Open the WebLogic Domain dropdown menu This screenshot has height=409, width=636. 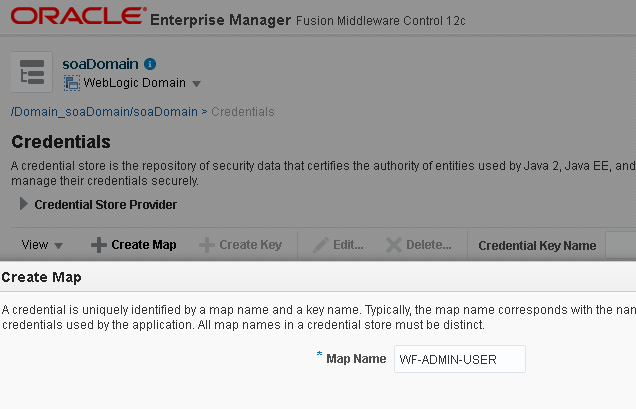[196, 84]
